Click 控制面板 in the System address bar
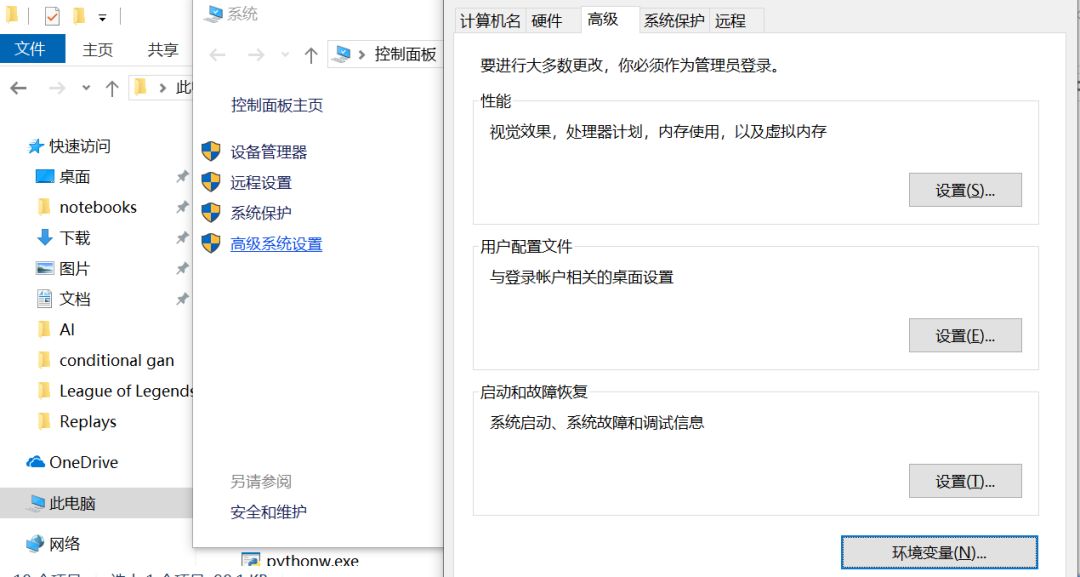Viewport: 1080px width, 577px height. click(406, 54)
